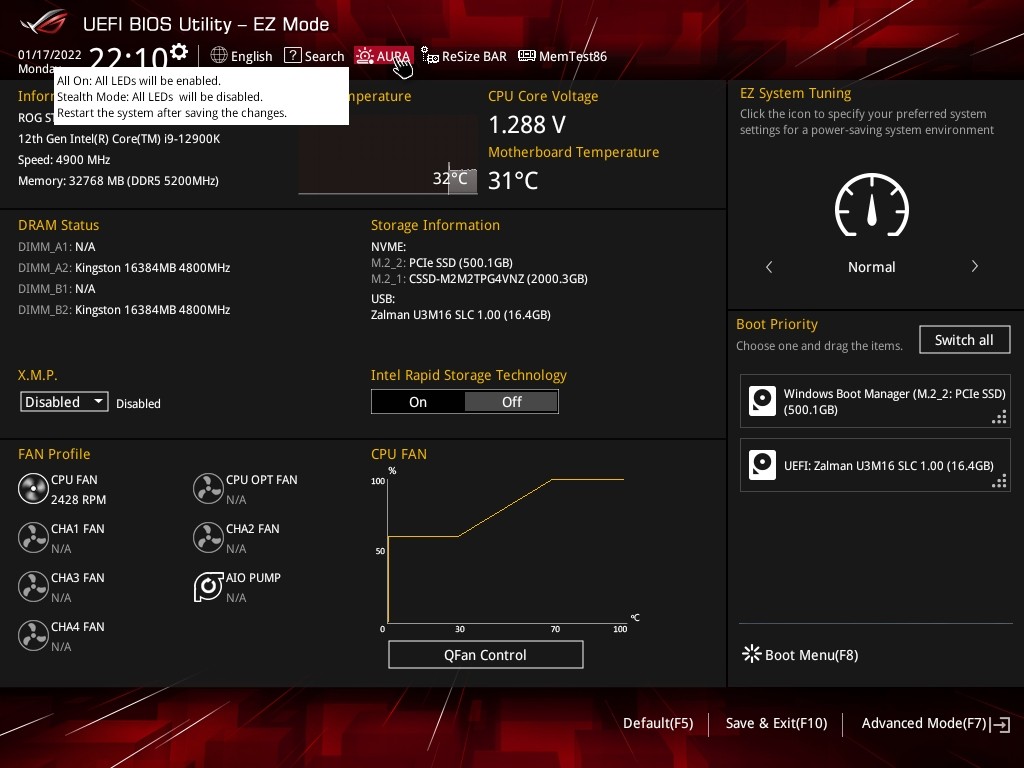This screenshot has width=1024, height=768.
Task: Click Windows Boot Manager disk icon
Action: pyautogui.click(x=762, y=401)
